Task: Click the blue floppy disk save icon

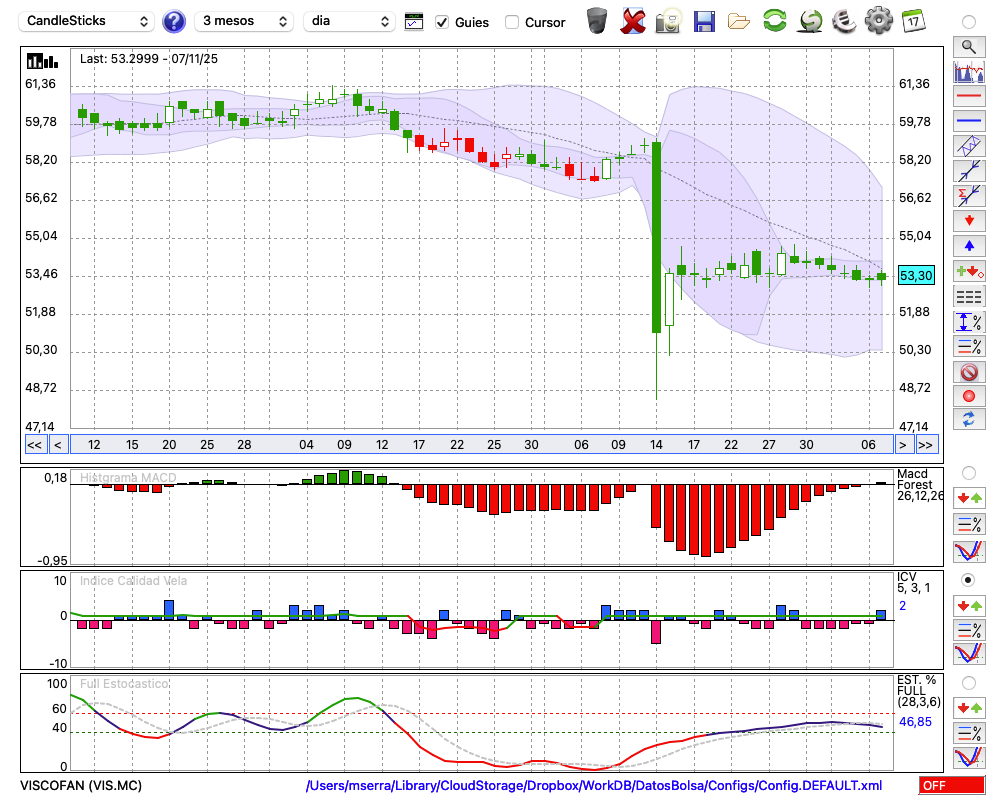Action: click(x=704, y=21)
